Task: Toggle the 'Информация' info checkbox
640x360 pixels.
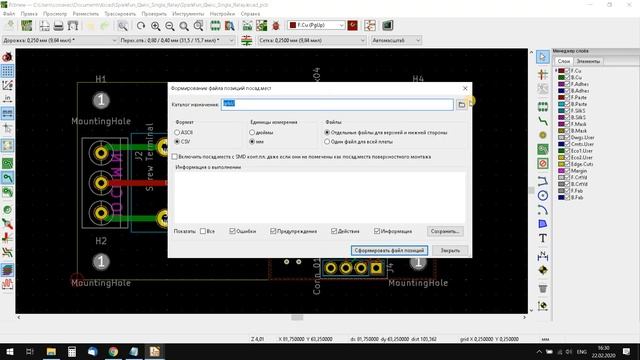Action: coord(377,231)
